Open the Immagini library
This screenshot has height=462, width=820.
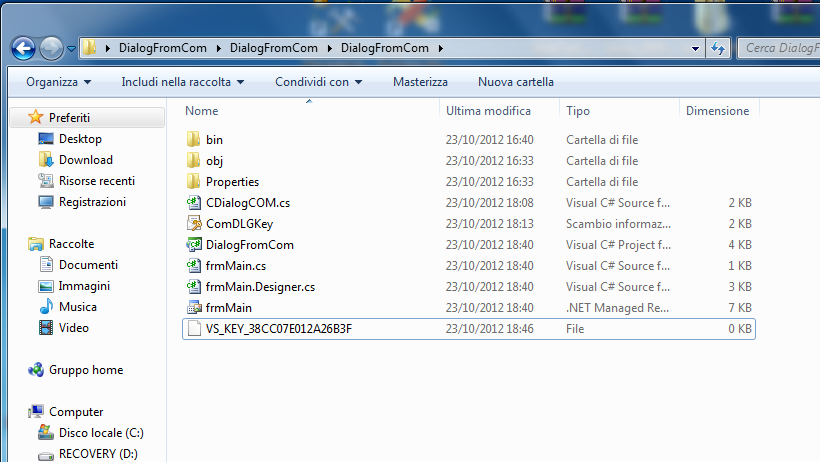click(84, 286)
